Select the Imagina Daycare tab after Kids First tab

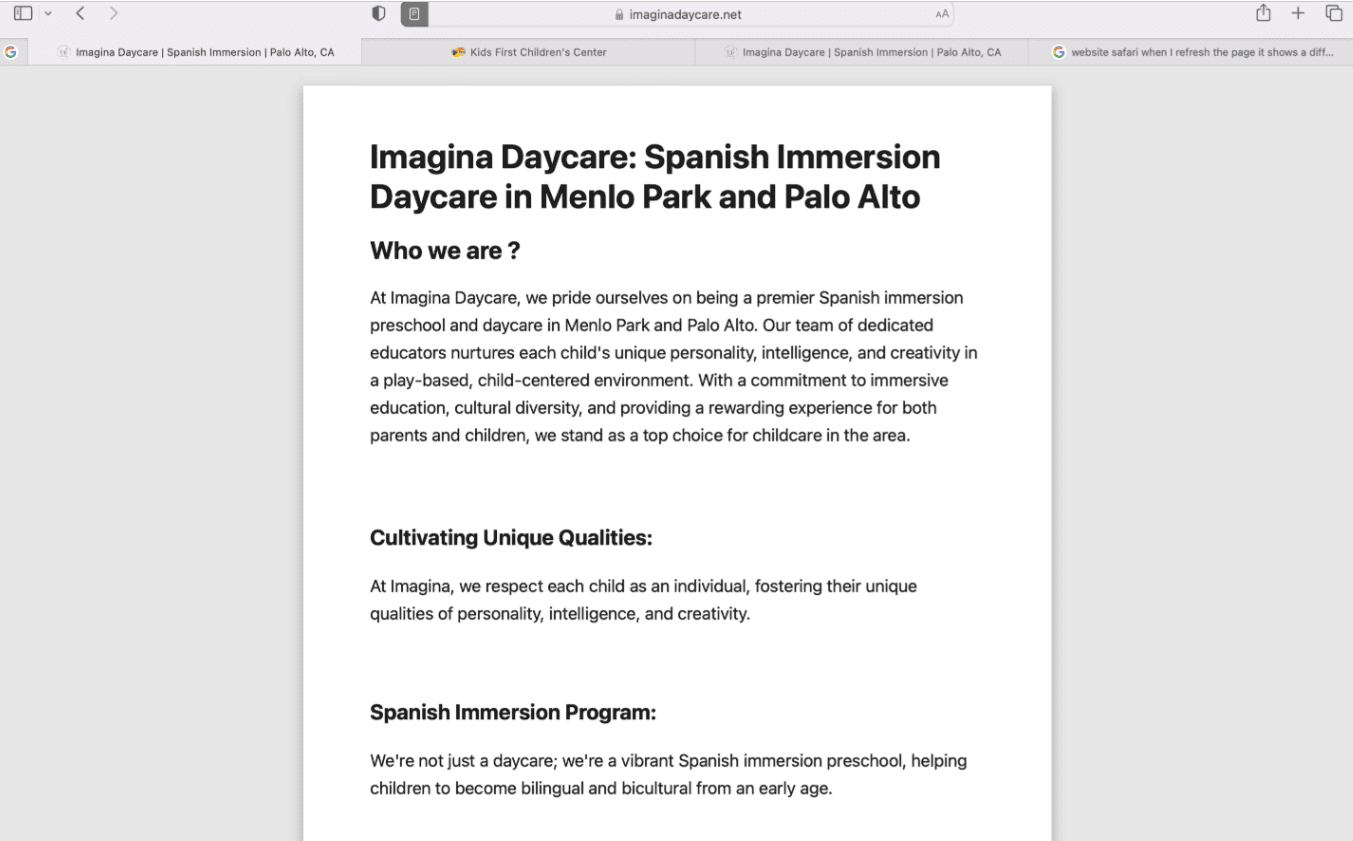(861, 52)
